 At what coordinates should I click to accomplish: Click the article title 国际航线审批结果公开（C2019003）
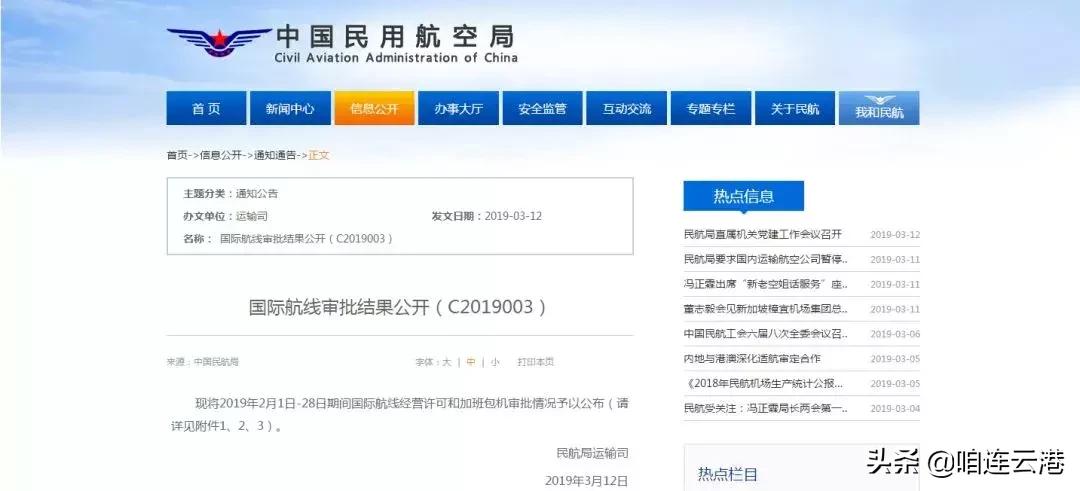tap(399, 307)
